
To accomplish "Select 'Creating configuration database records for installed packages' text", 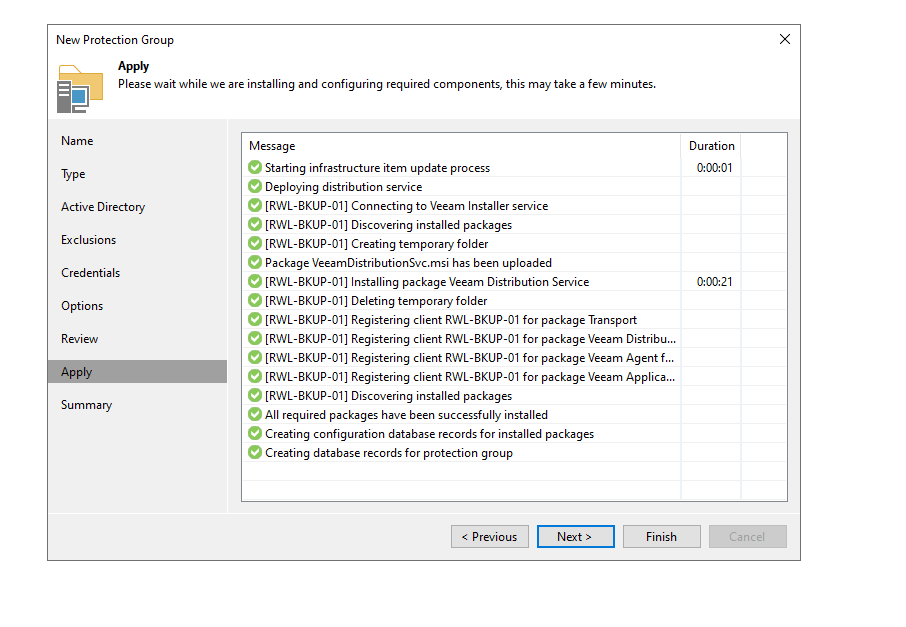I will coord(429,434).
